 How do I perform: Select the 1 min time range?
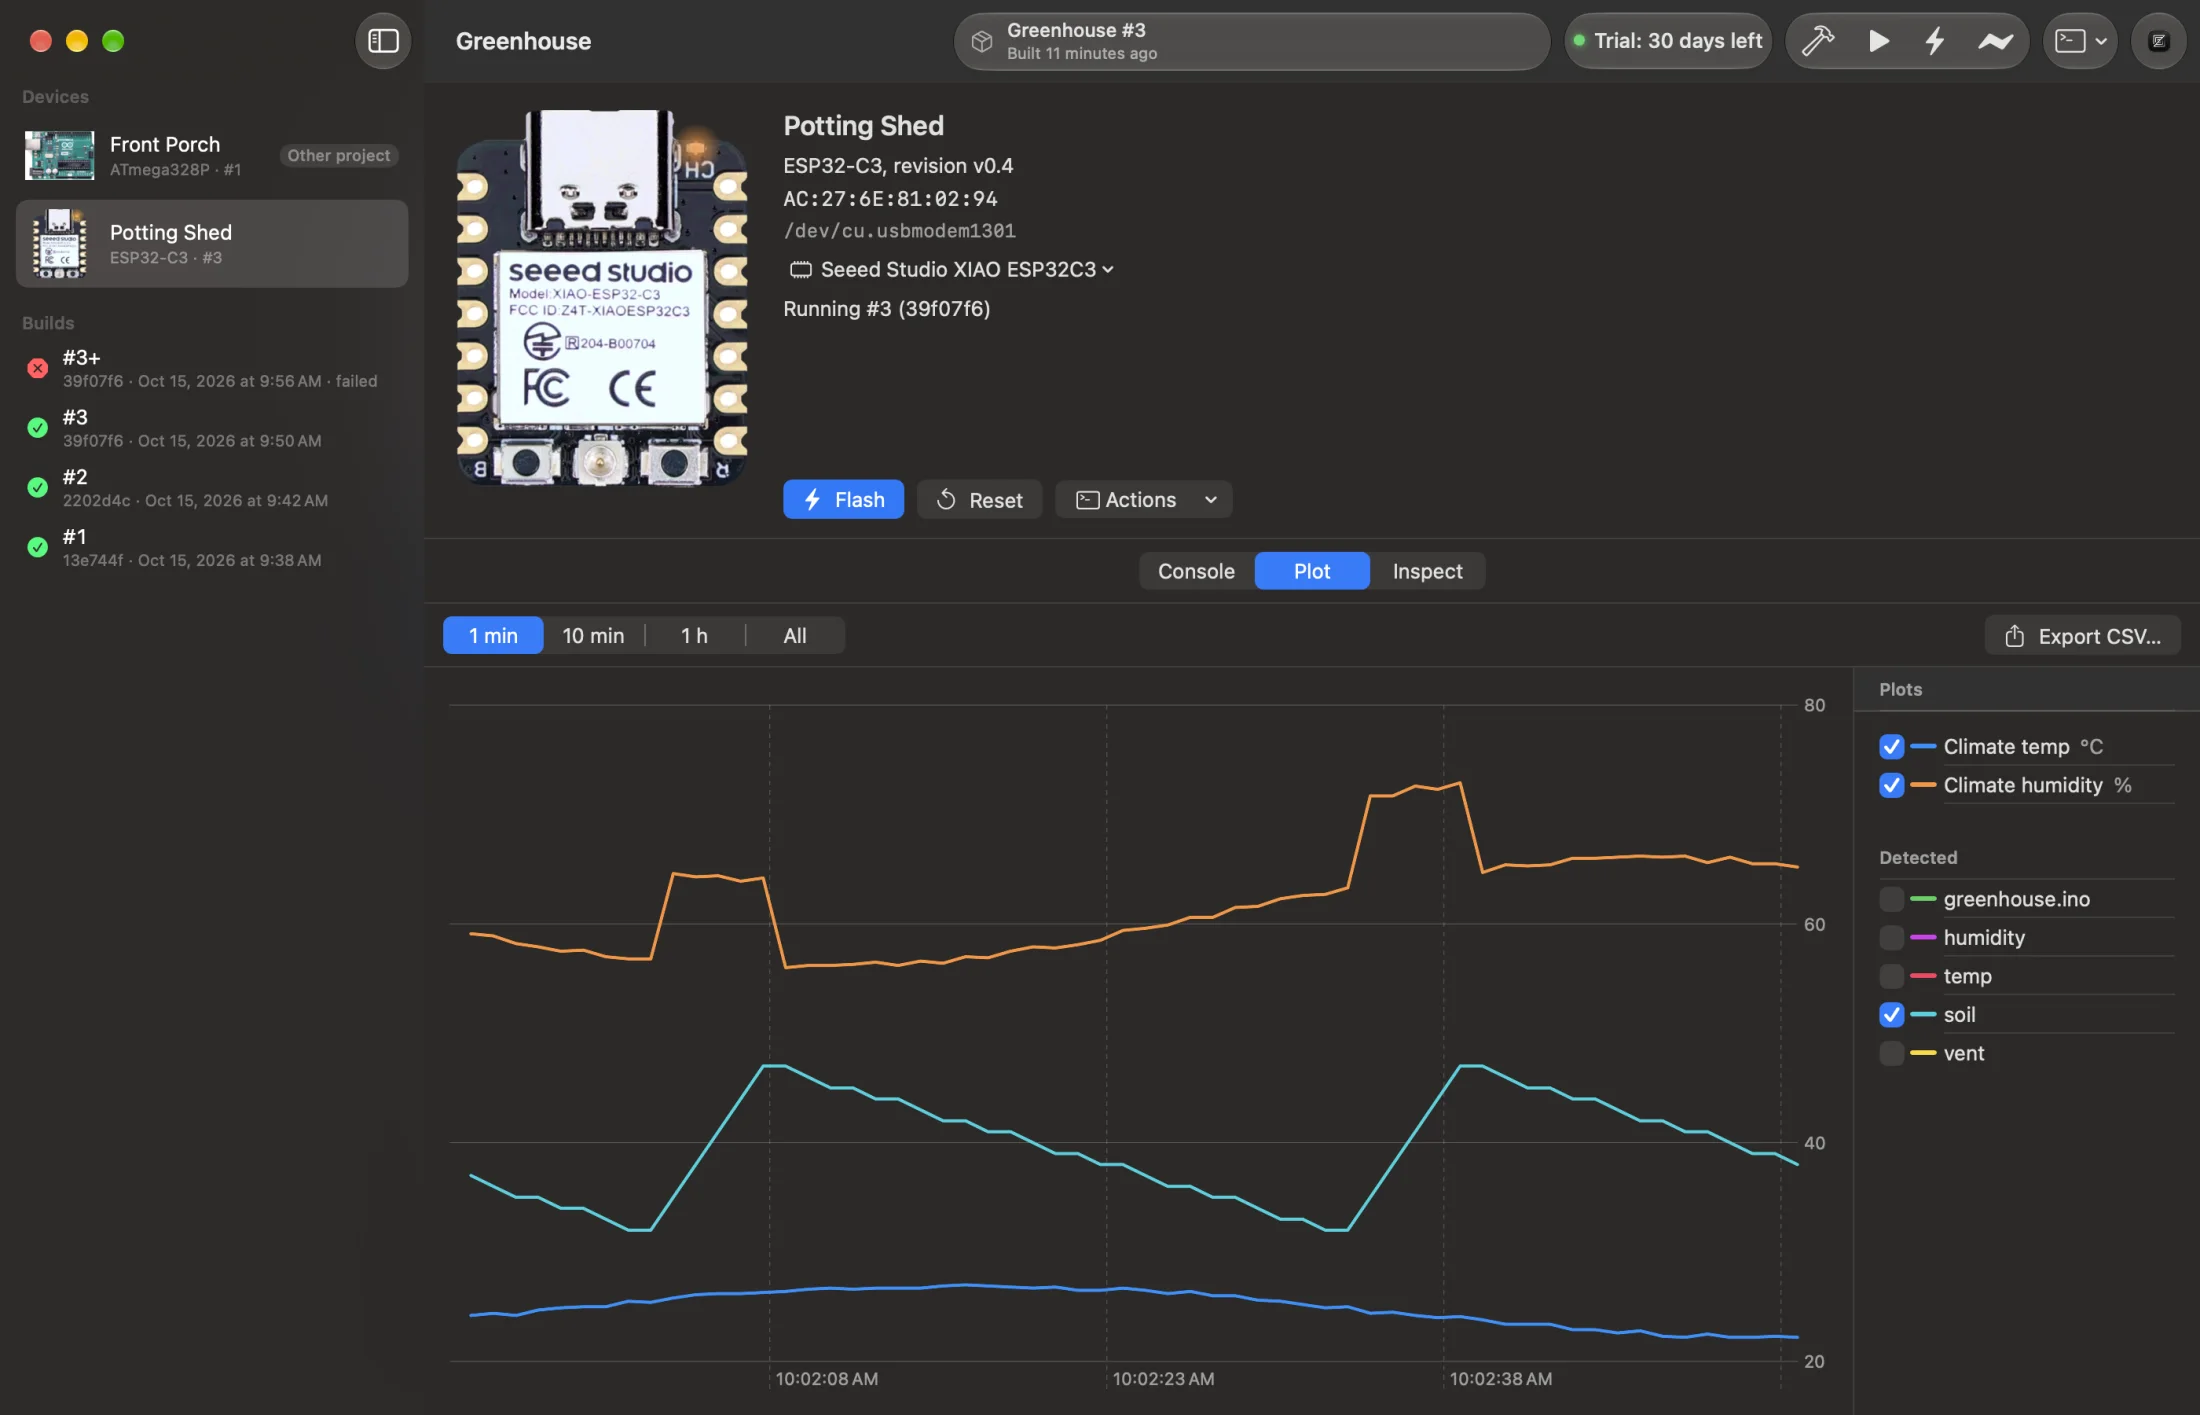[x=493, y=635]
